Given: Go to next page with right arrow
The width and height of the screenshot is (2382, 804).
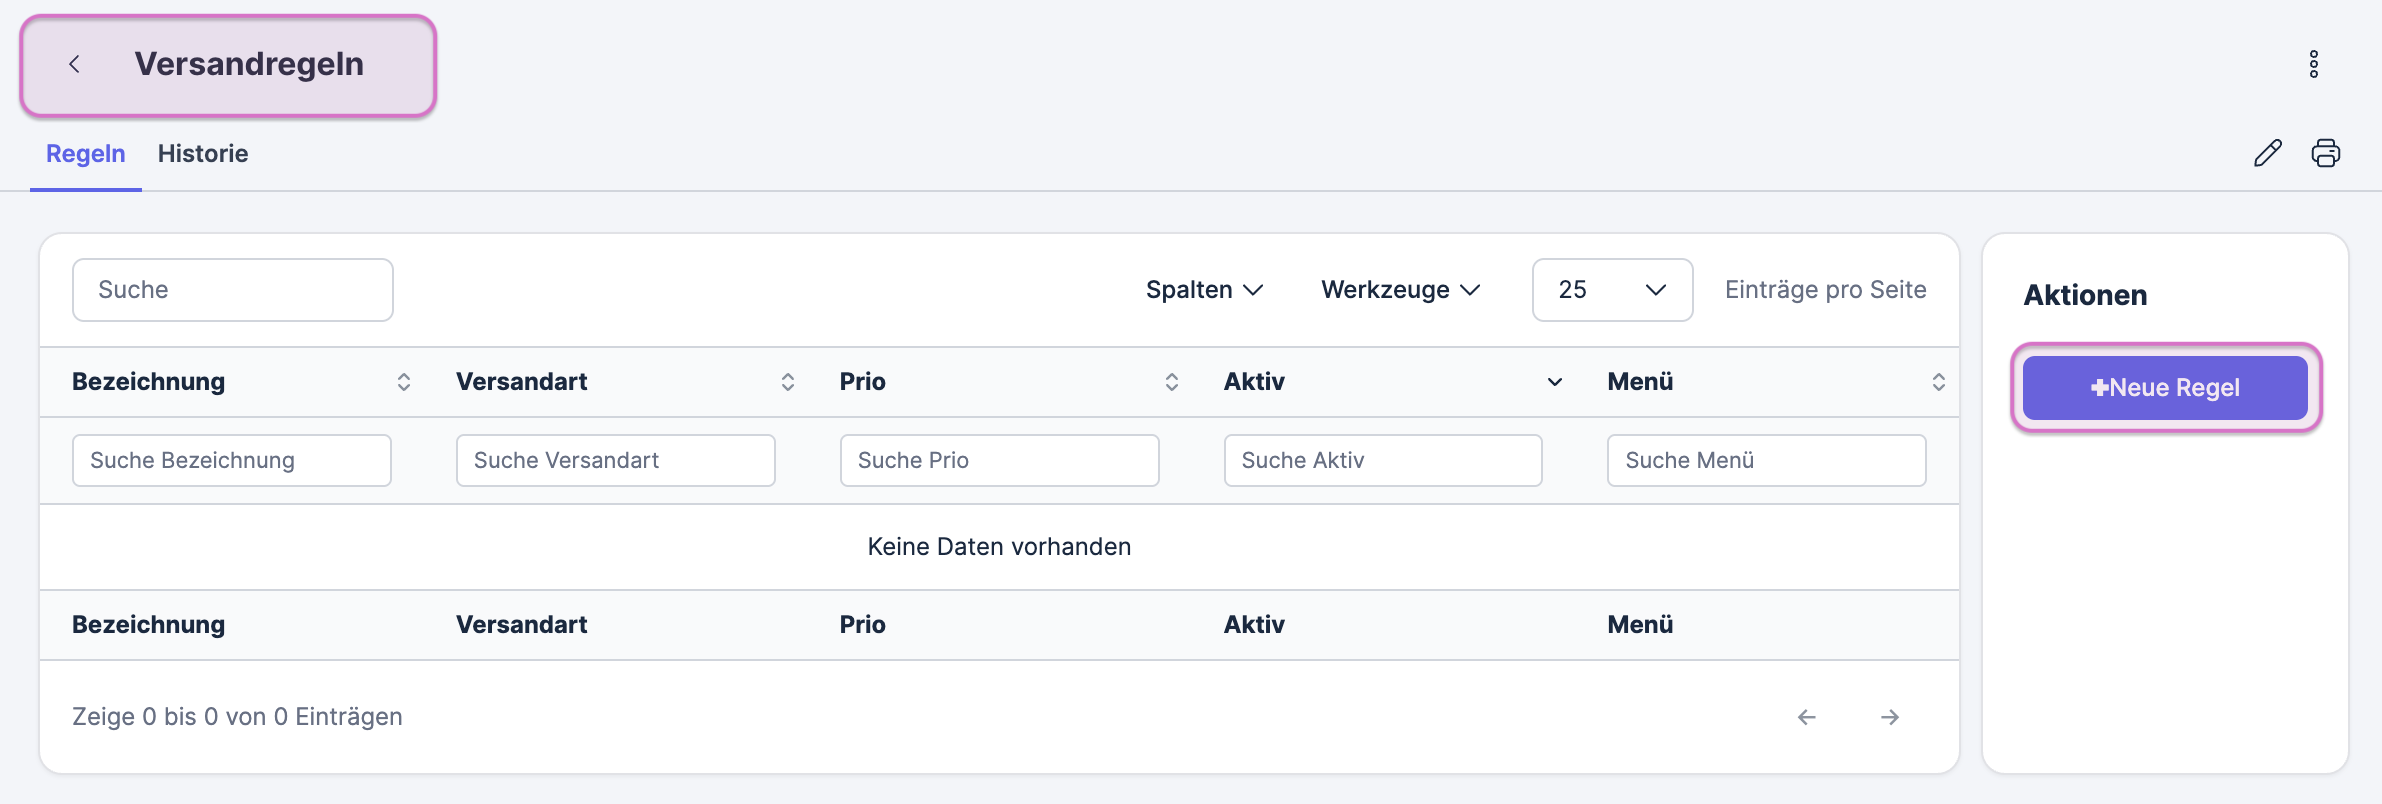Looking at the screenshot, I should (1889, 717).
